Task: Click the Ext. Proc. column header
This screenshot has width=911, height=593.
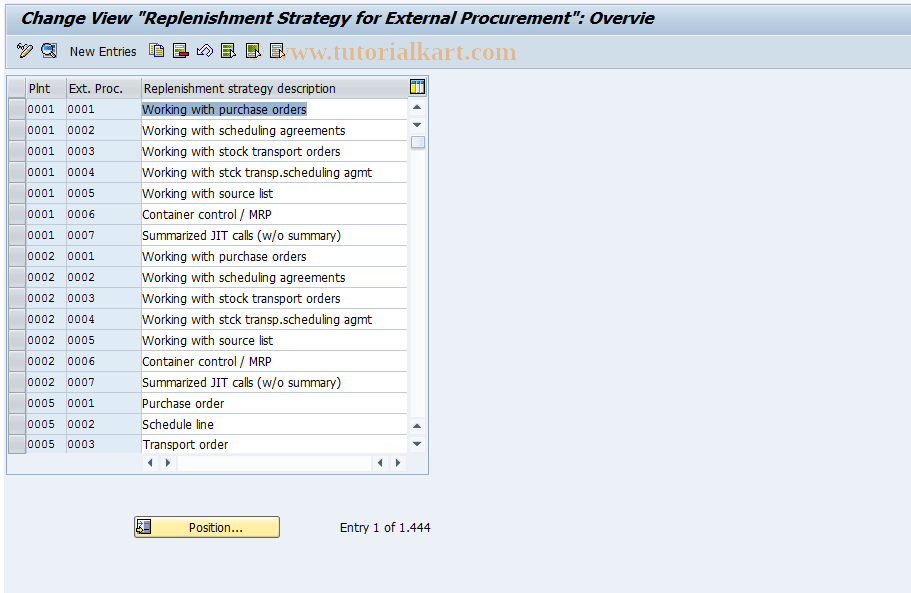Action: click(x=97, y=88)
